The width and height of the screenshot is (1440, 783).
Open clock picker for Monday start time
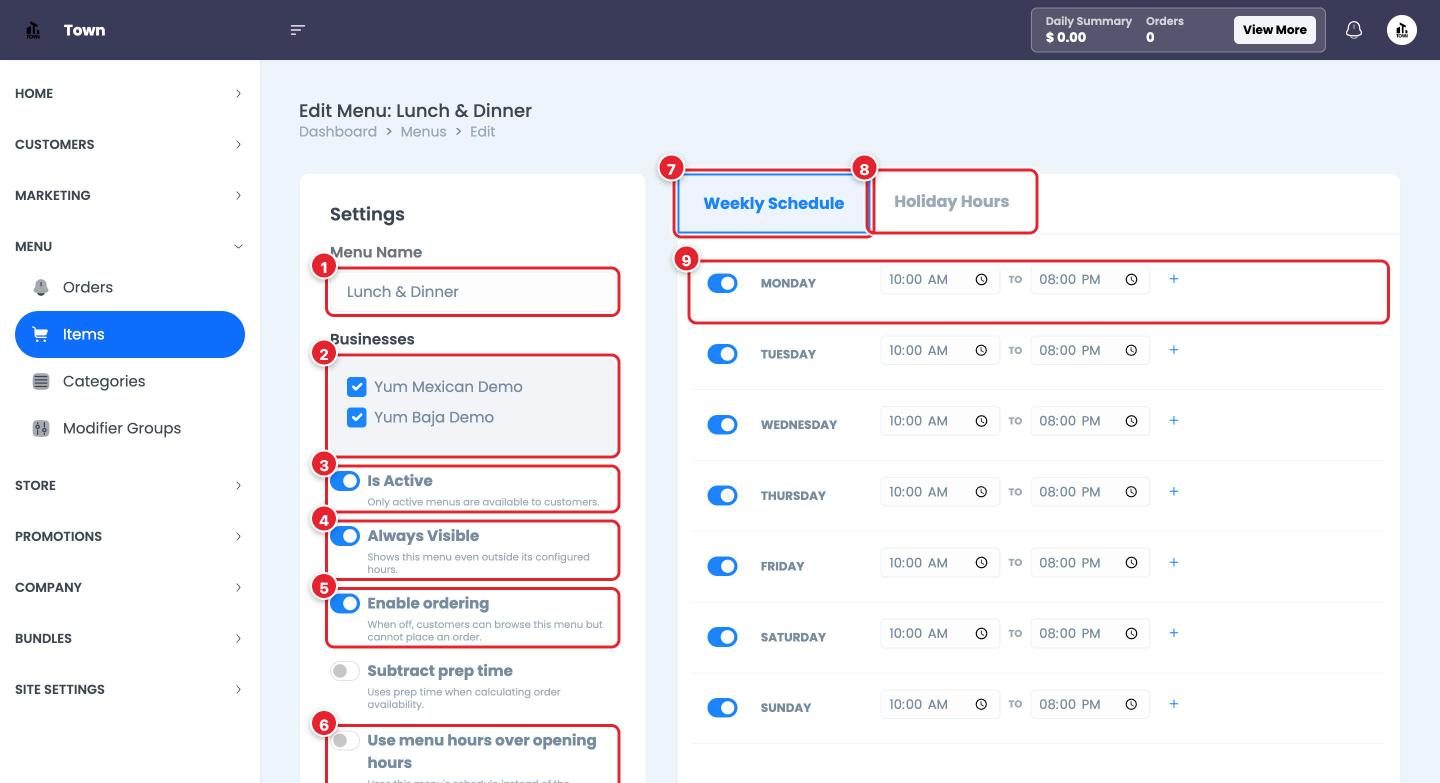[x=981, y=280]
